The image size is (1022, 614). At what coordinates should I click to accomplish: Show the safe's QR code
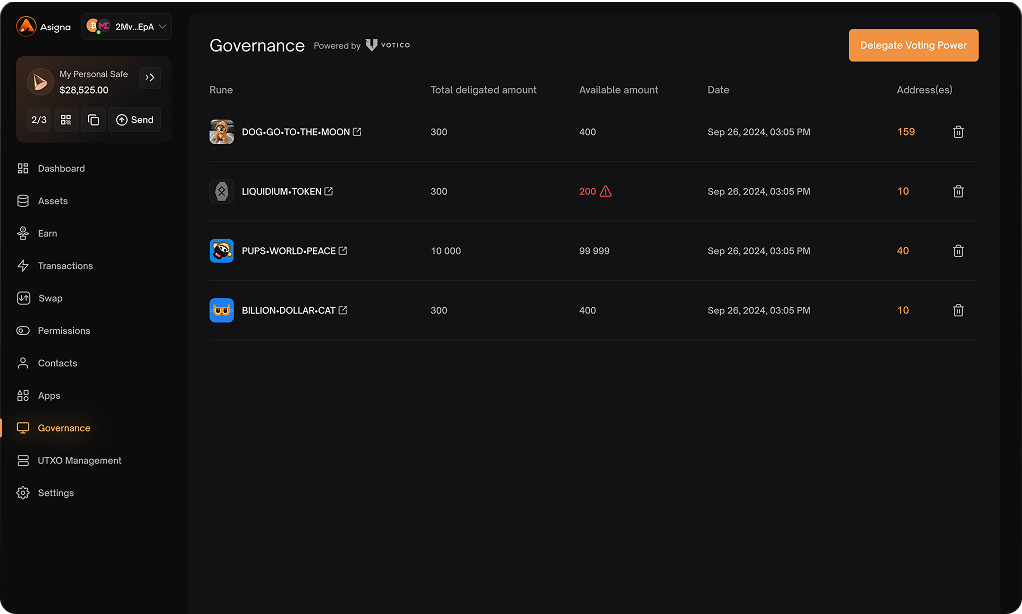click(66, 120)
